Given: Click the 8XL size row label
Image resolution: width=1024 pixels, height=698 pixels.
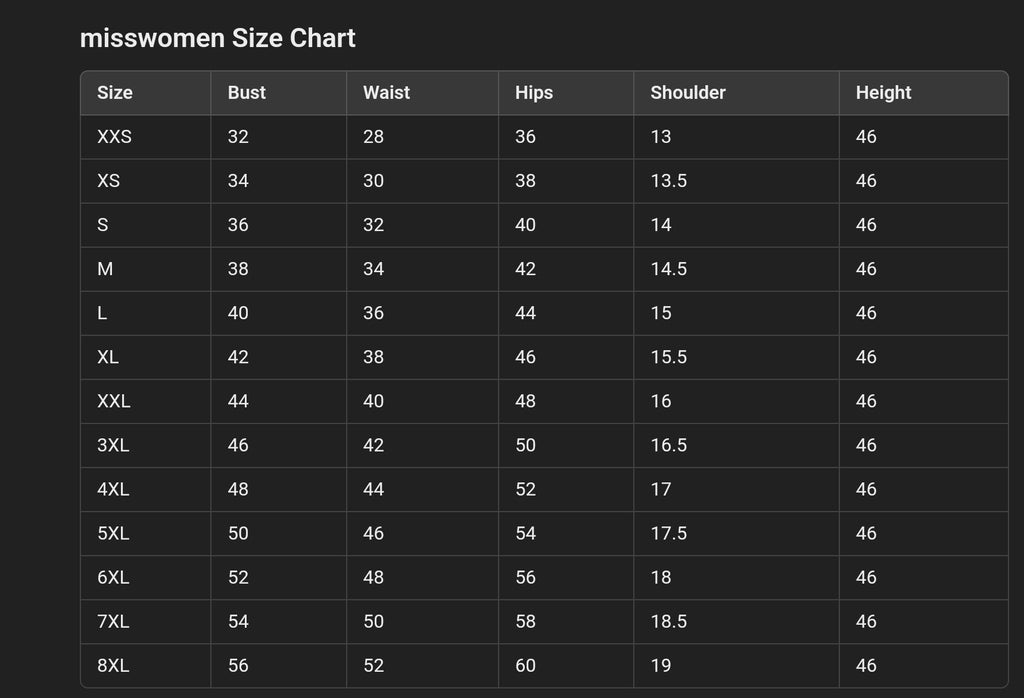Looking at the screenshot, I should tap(113, 665).
